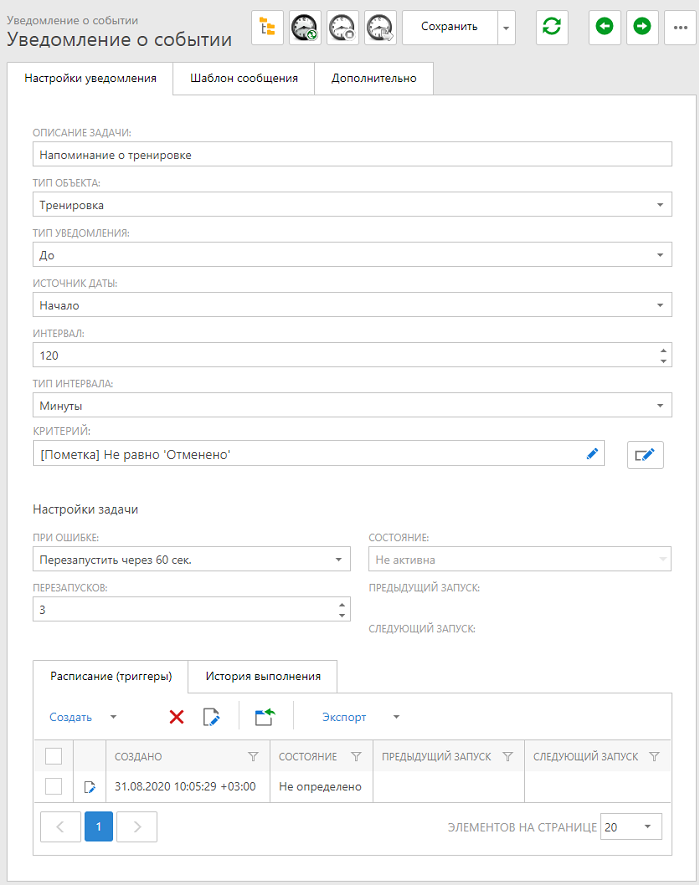
Task: Switch to the Настройки уведомления tab
Action: (90, 78)
